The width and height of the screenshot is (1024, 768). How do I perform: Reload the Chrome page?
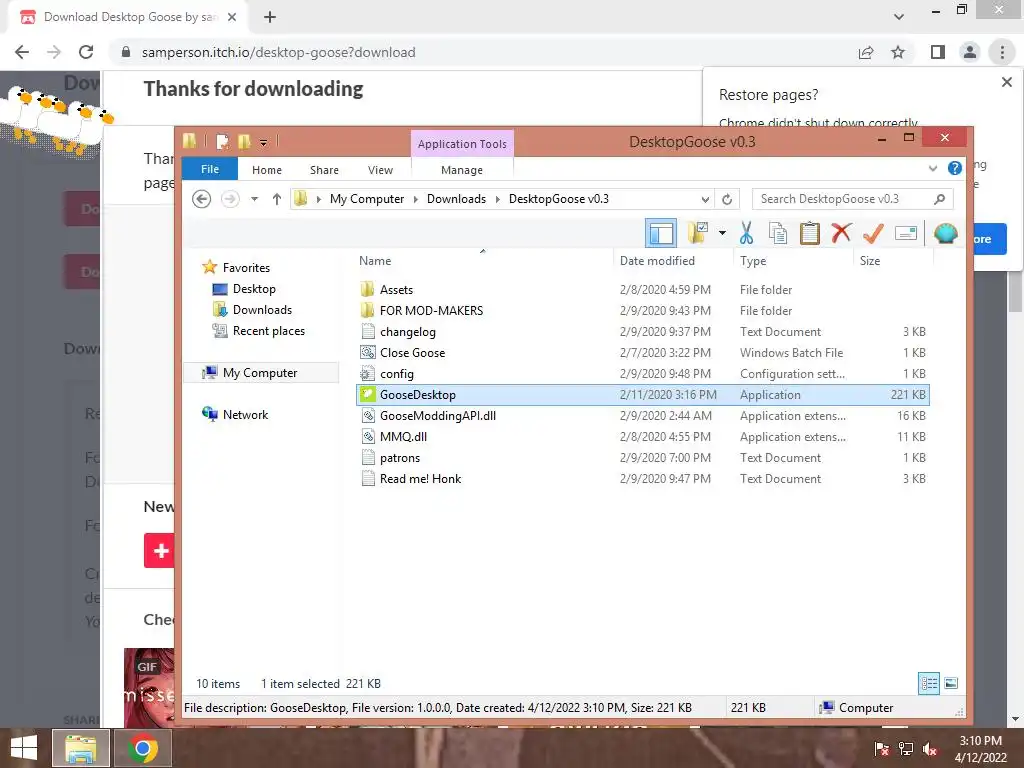(86, 52)
